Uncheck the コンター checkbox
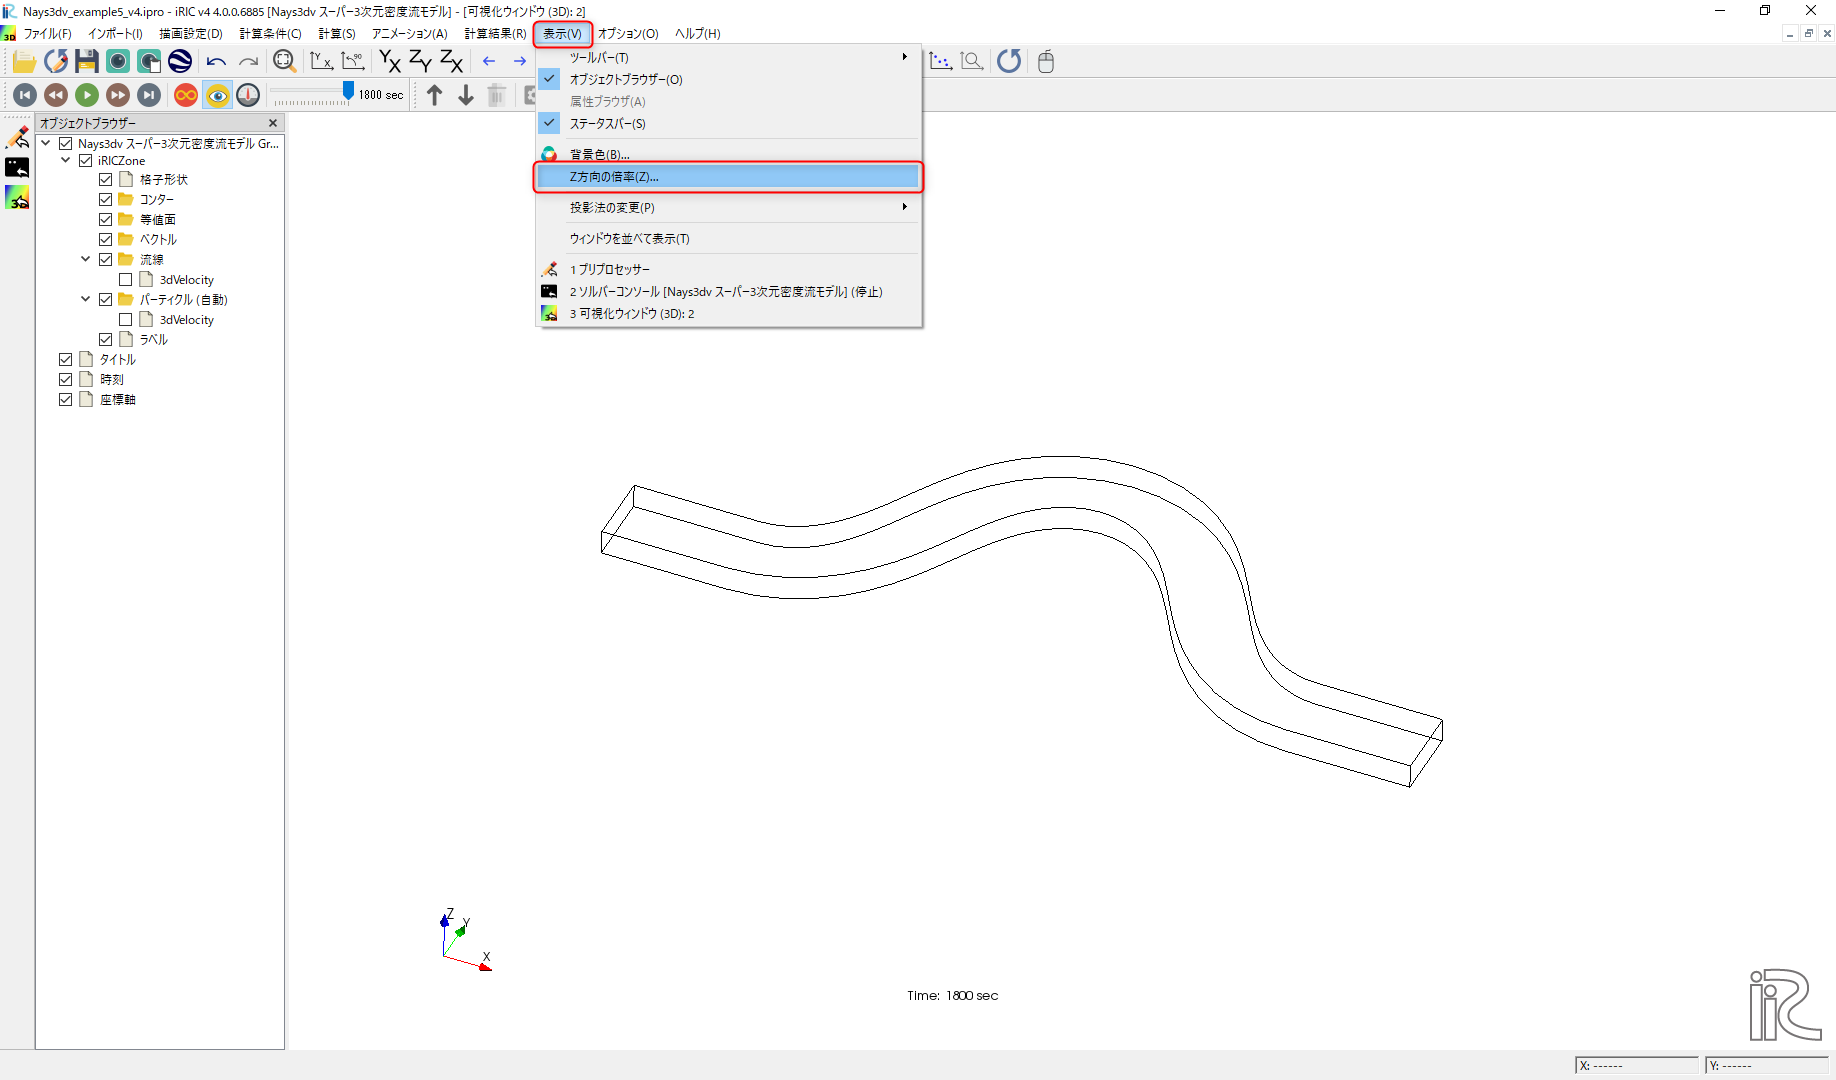This screenshot has height=1080, width=1836. tap(105, 200)
